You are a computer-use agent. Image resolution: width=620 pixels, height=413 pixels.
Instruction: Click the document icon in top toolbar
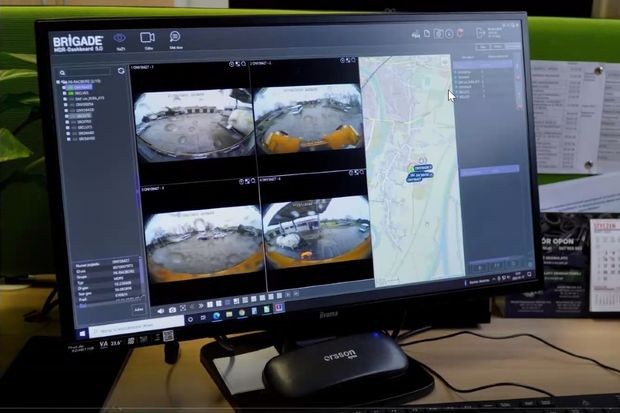[427, 34]
